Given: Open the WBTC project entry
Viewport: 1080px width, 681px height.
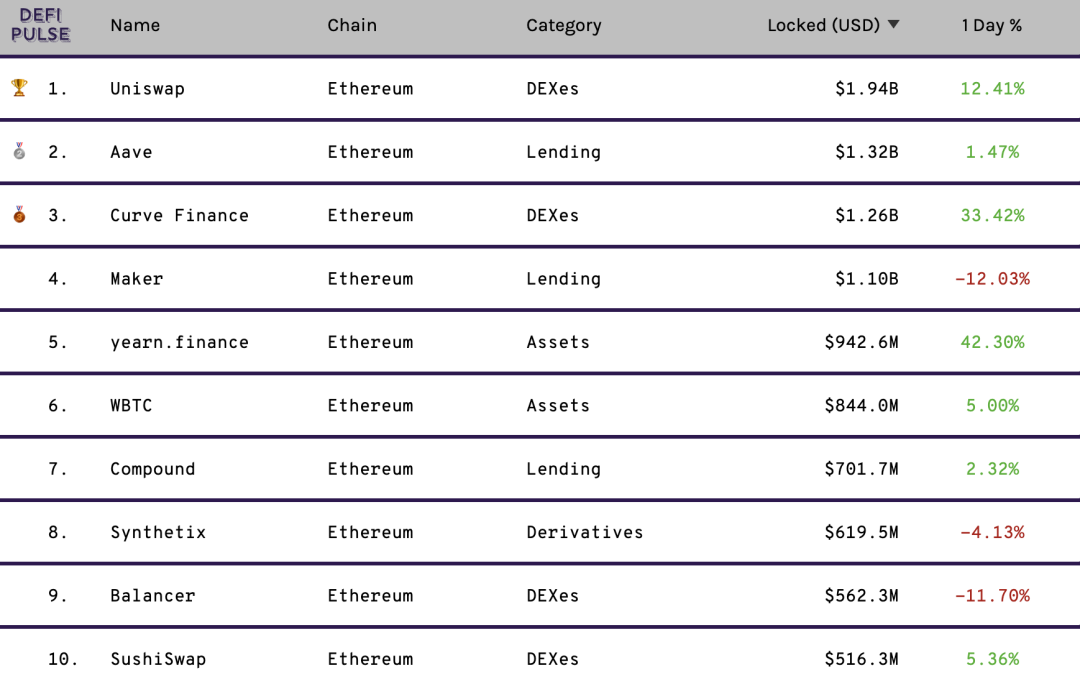Looking at the screenshot, I should 131,406.
